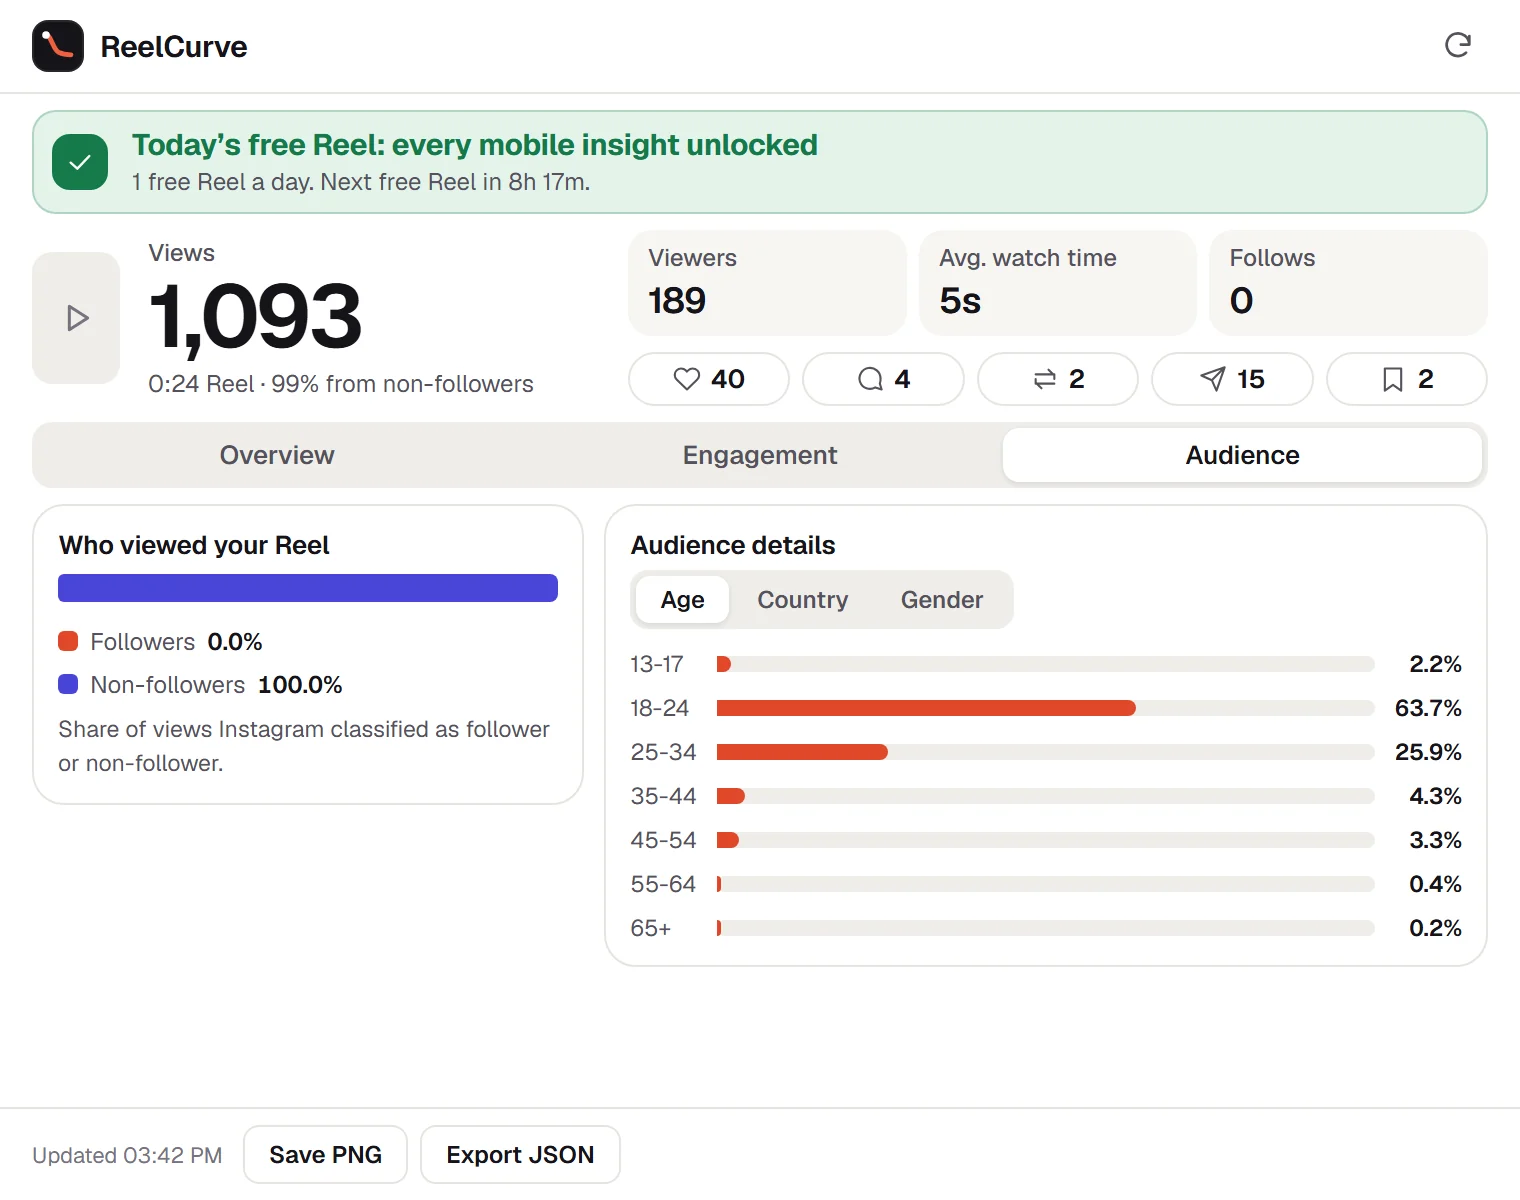Click the Avg. watch time card

coord(1058,283)
